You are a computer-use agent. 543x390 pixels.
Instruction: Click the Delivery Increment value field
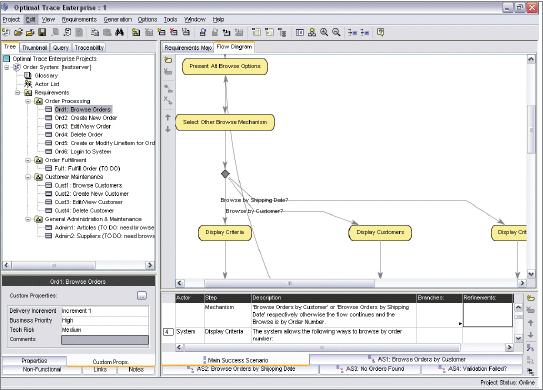[105, 311]
